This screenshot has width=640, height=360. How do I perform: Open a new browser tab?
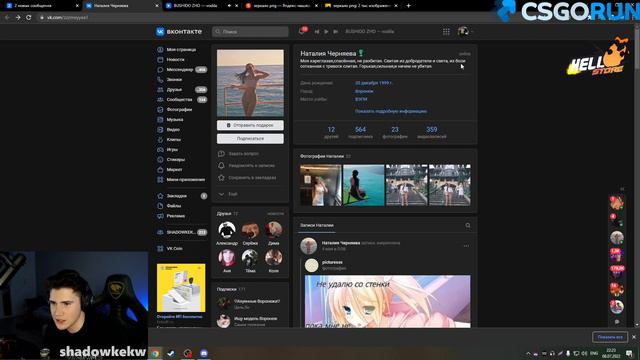(409, 6)
